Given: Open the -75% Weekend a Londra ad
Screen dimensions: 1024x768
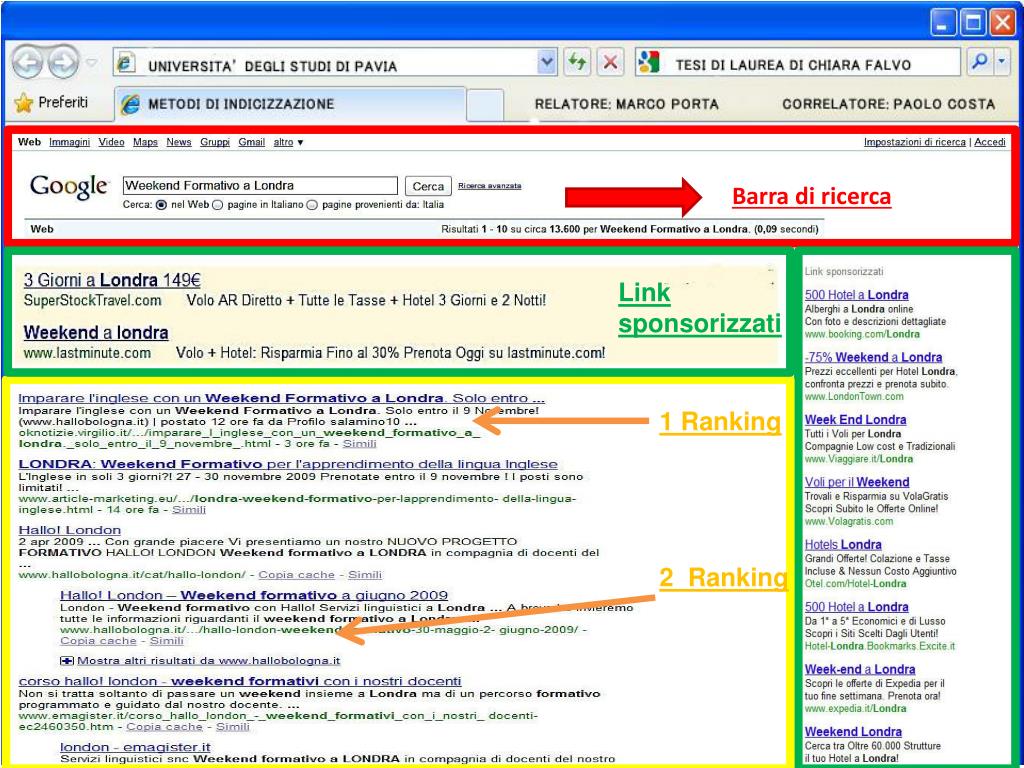Looking at the screenshot, I should coord(873,357).
